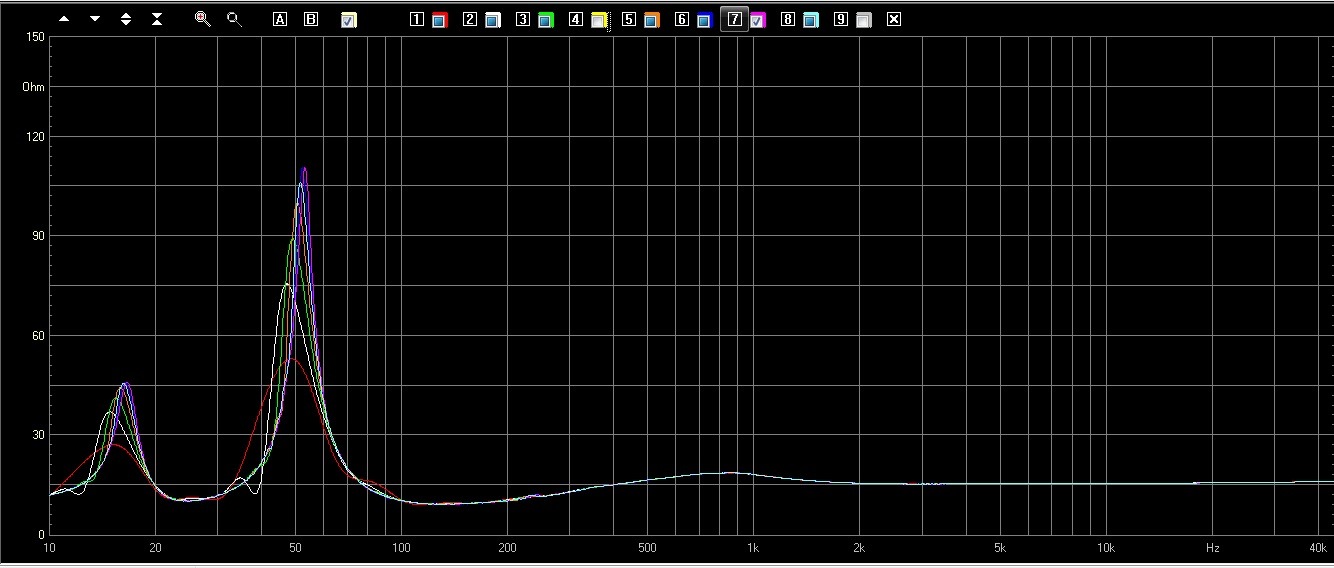The width and height of the screenshot is (1334, 568).
Task: Toggle the yellow curve 4 swatch
Action: tap(599, 20)
